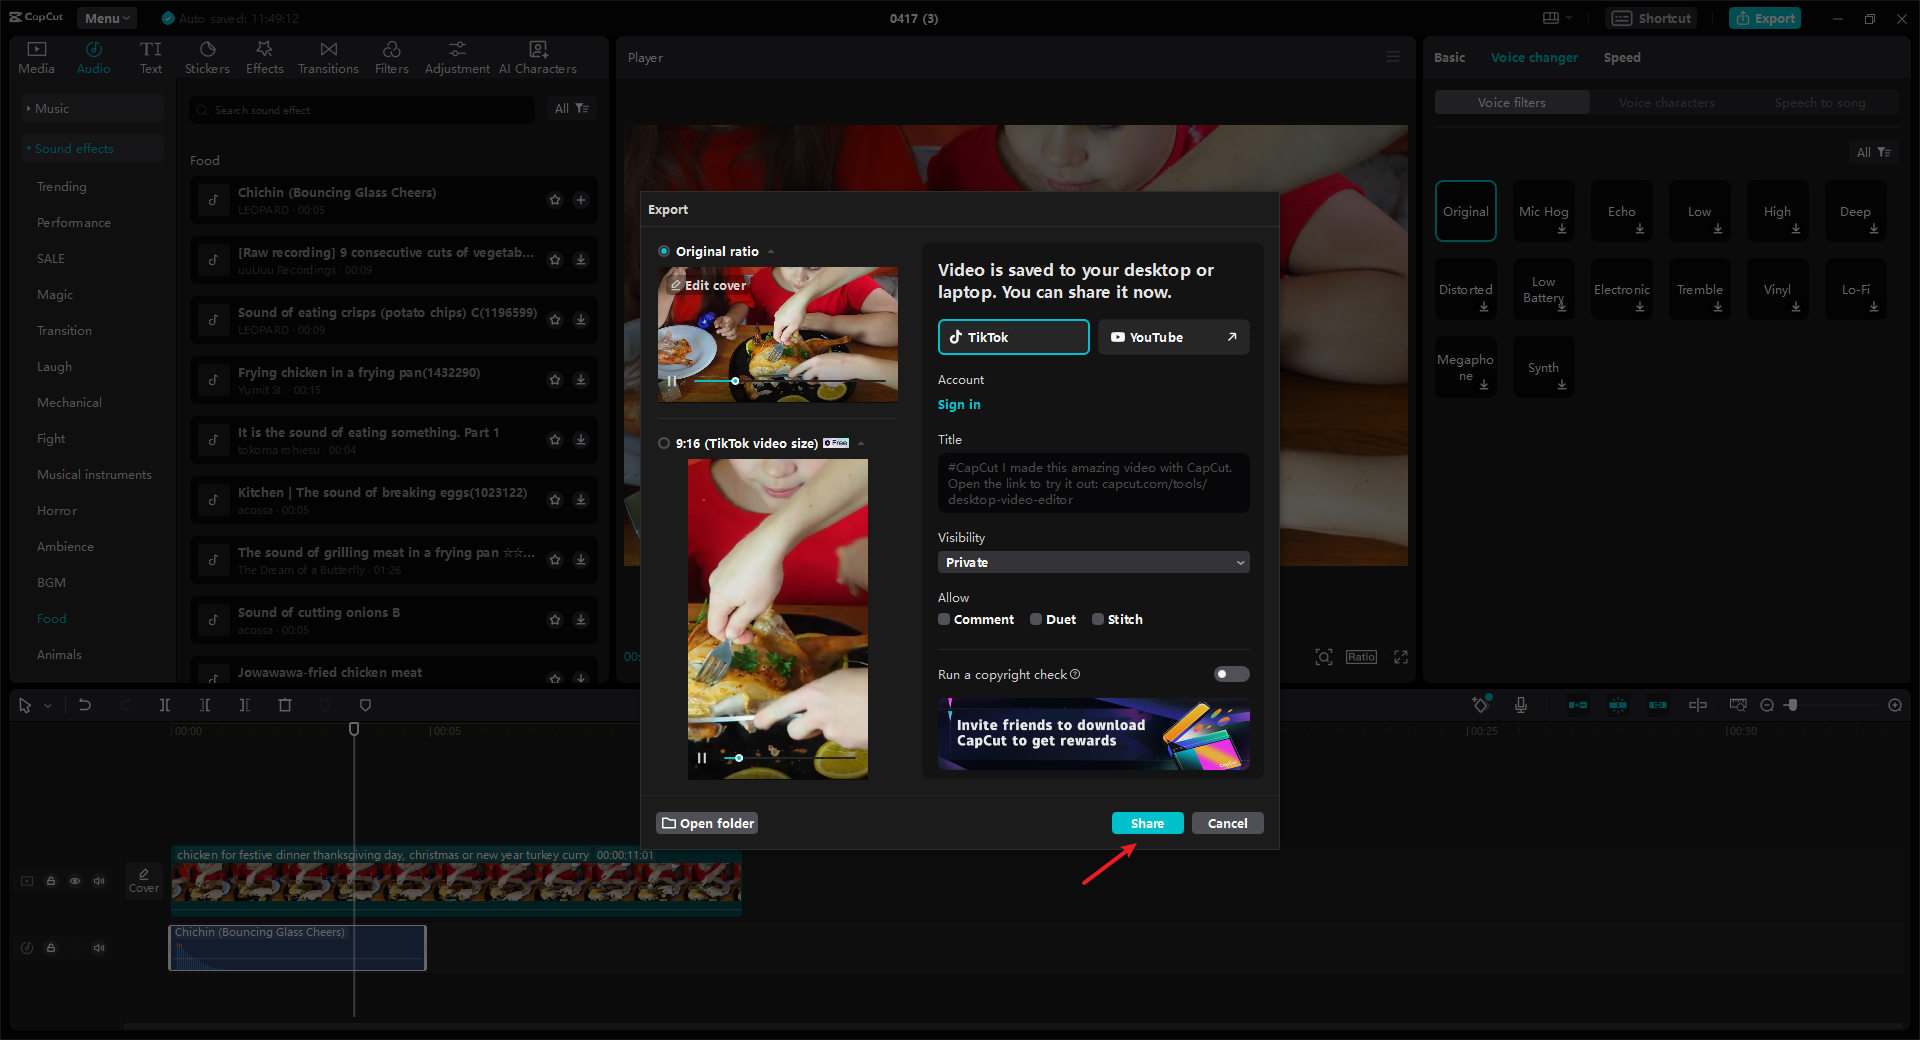Open the Text panel

tap(151, 57)
